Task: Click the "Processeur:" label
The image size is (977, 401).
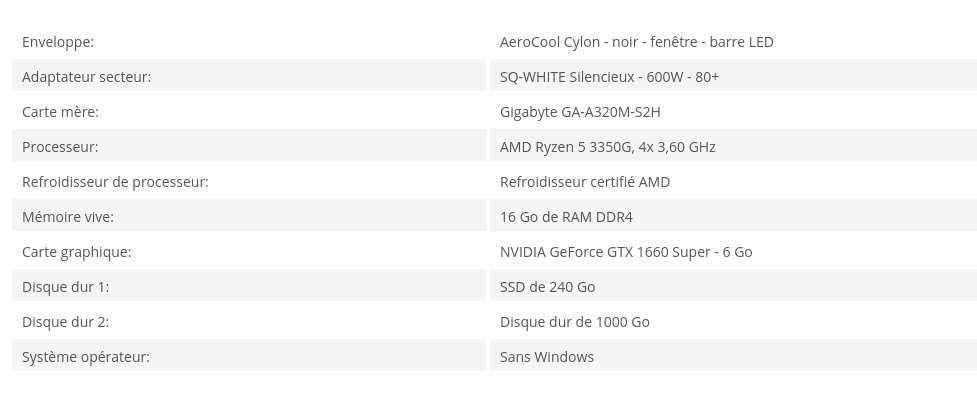Action: tap(60, 147)
